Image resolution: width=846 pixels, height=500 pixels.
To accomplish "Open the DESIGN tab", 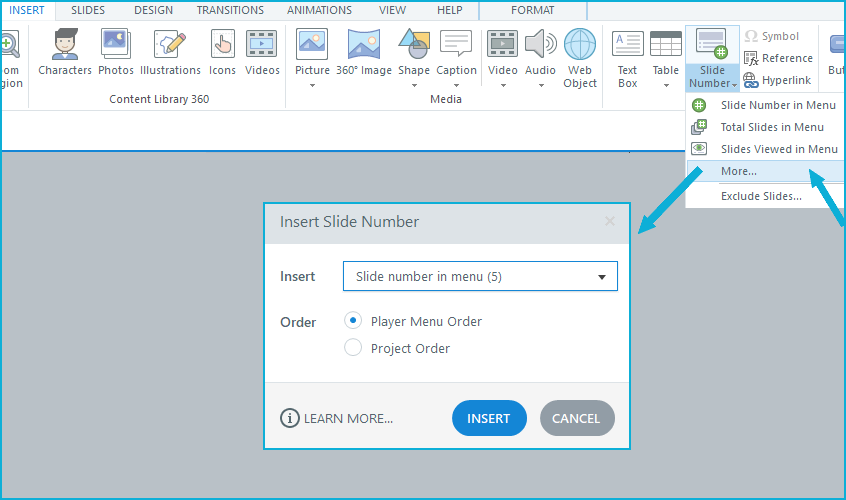I will 153,10.
